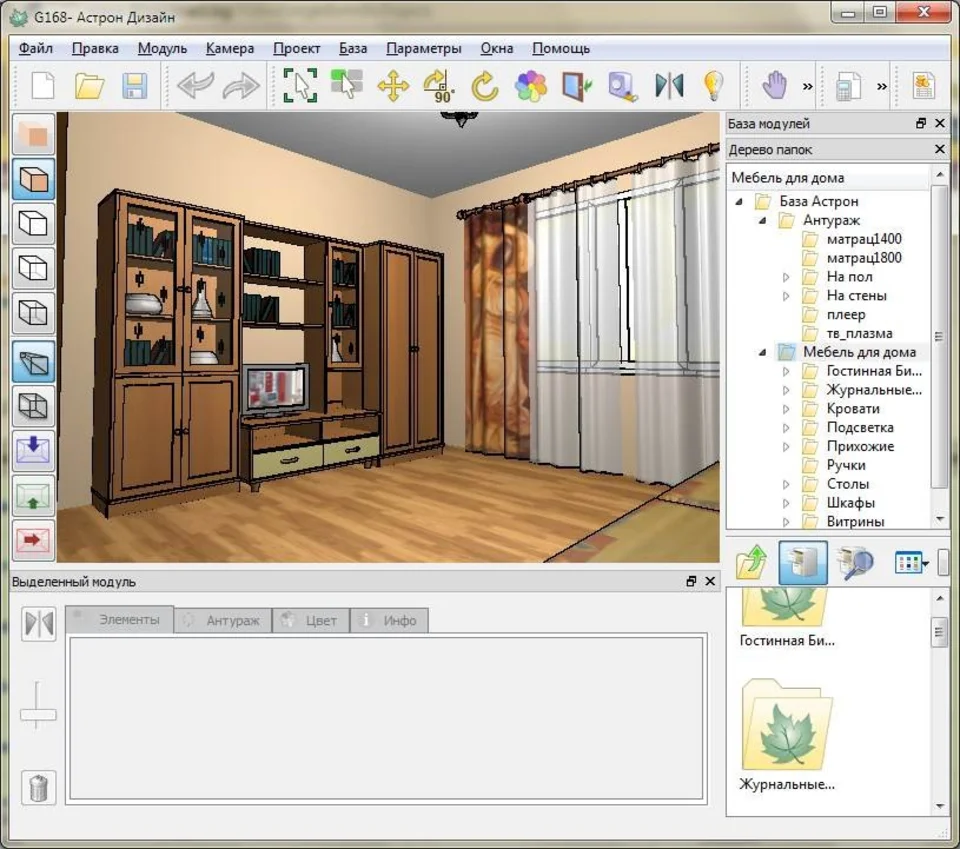Collapse the Антураж folder node
The width and height of the screenshot is (960, 849).
[762, 220]
